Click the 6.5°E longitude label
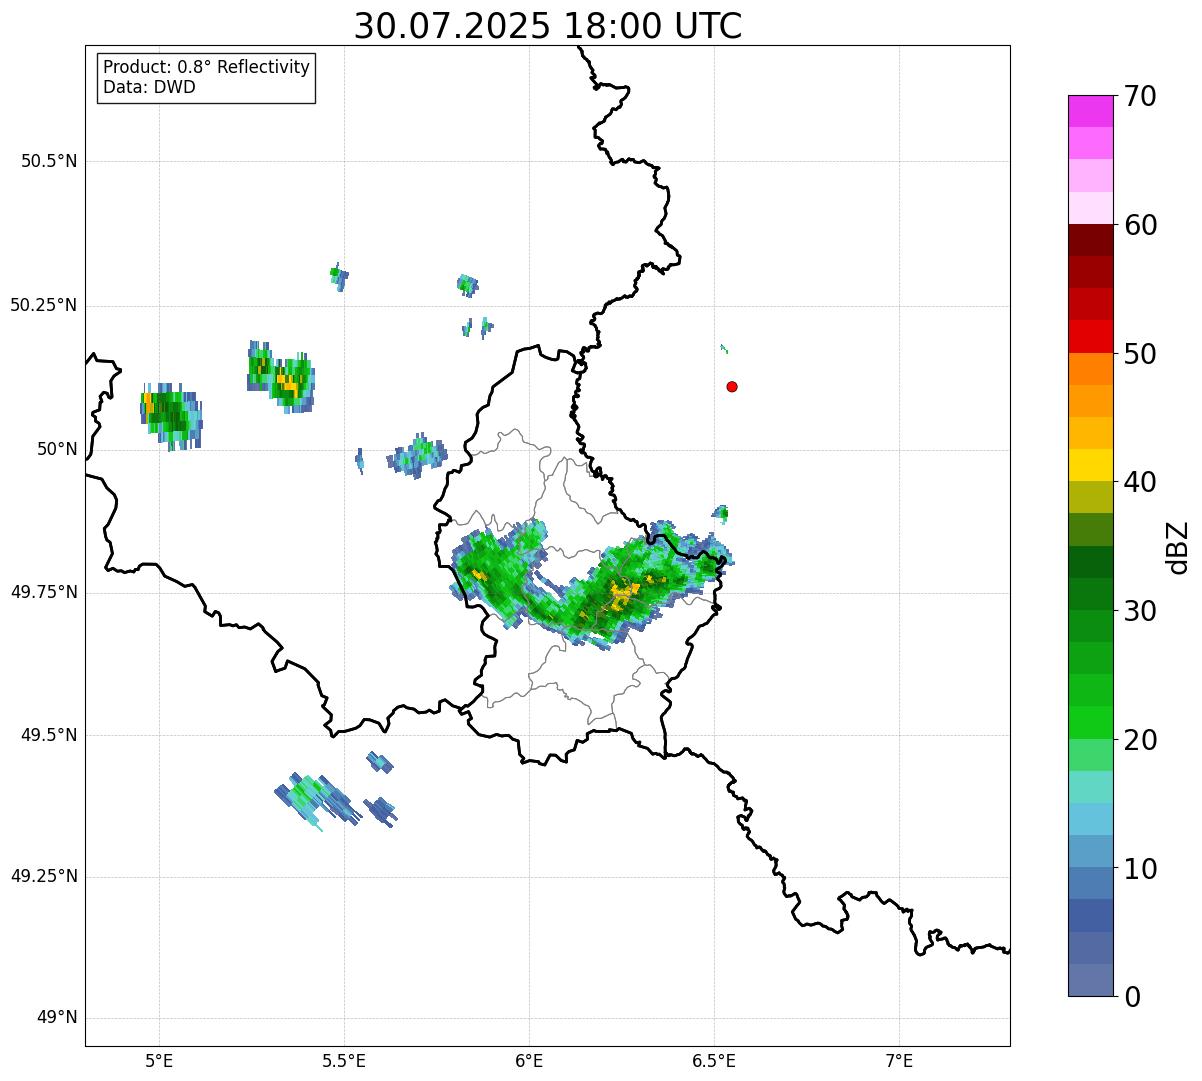This screenshot has width=1202, height=1081. pyautogui.click(x=714, y=1060)
